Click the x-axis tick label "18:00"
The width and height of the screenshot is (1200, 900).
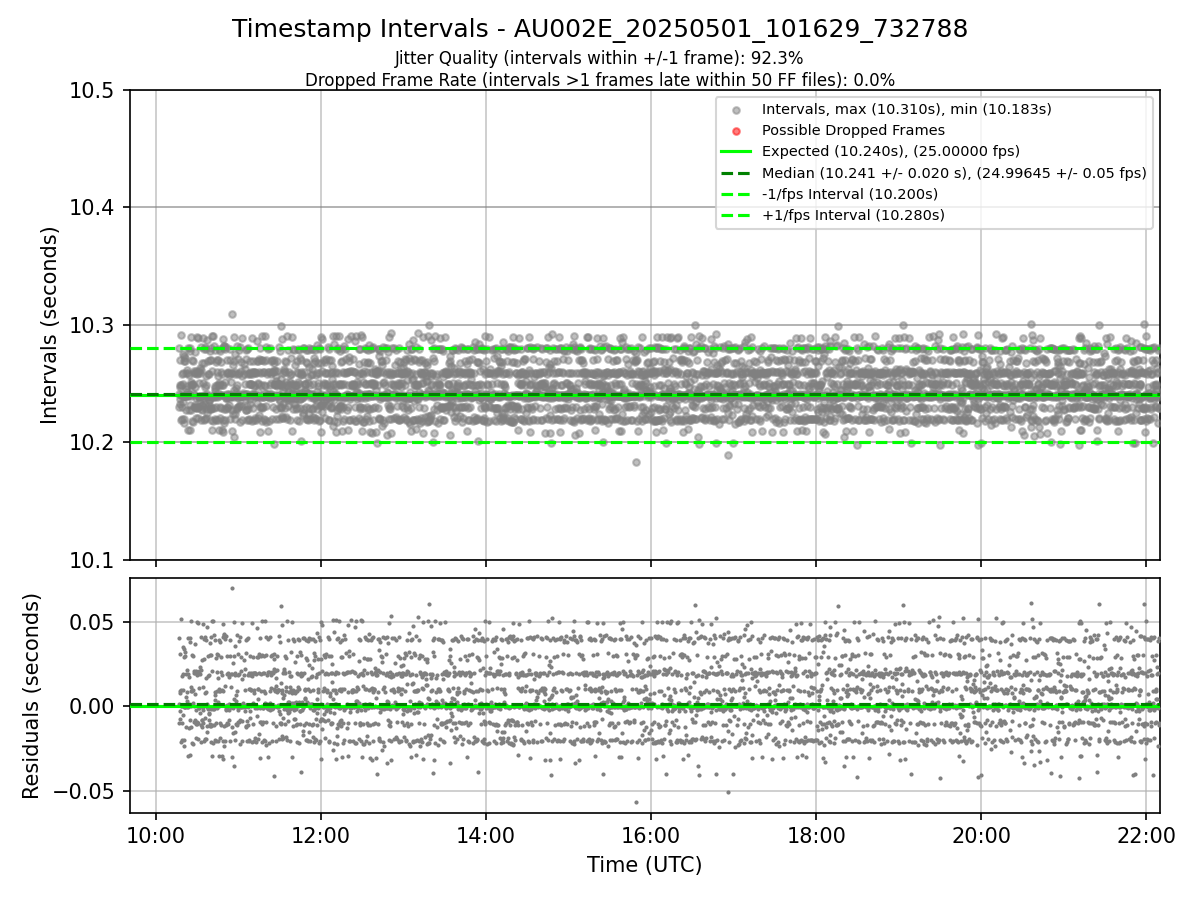(x=815, y=834)
